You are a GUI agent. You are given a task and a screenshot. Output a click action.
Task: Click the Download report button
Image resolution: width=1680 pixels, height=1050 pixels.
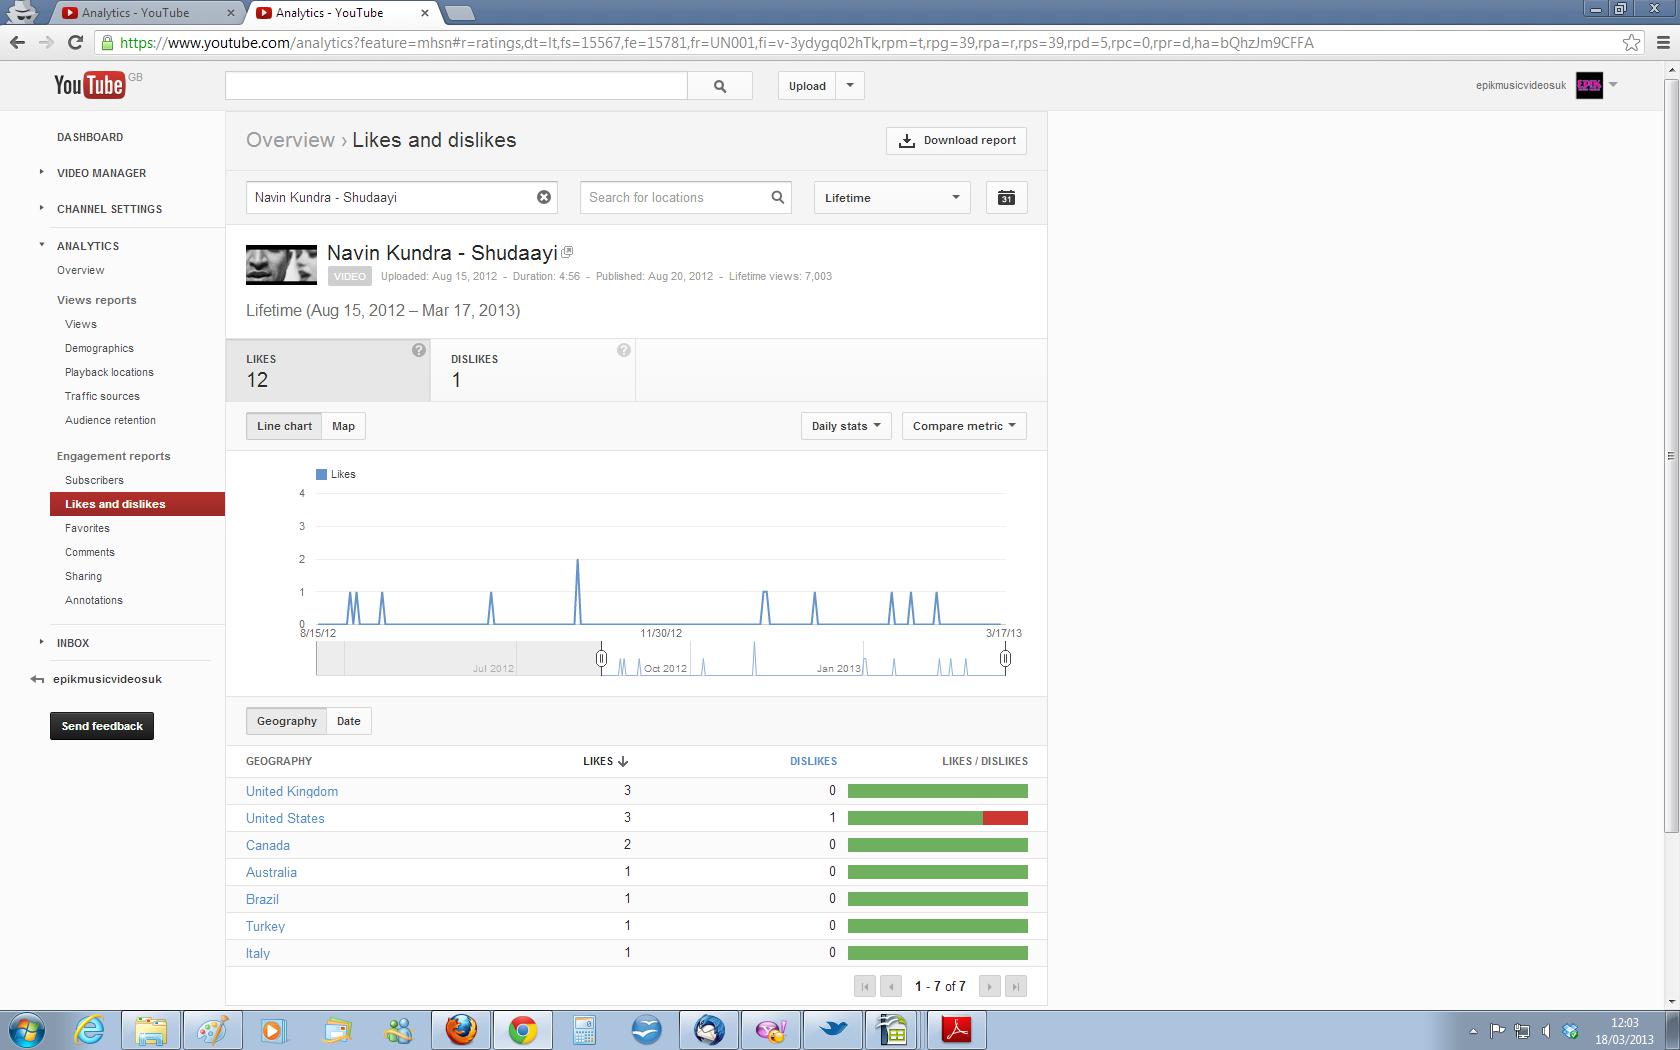pyautogui.click(x=957, y=141)
